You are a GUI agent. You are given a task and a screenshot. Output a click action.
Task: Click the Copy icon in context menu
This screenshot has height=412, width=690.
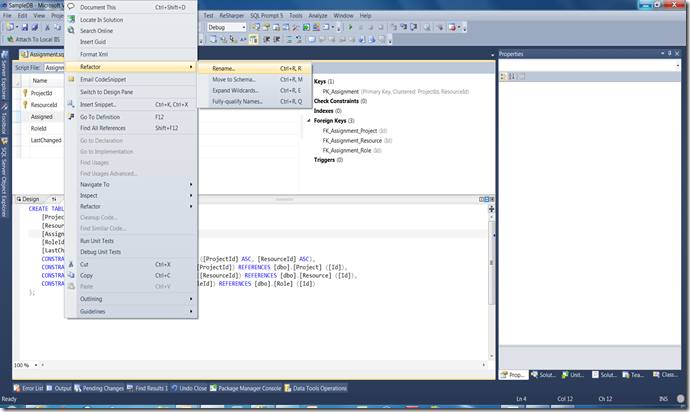tap(71, 275)
